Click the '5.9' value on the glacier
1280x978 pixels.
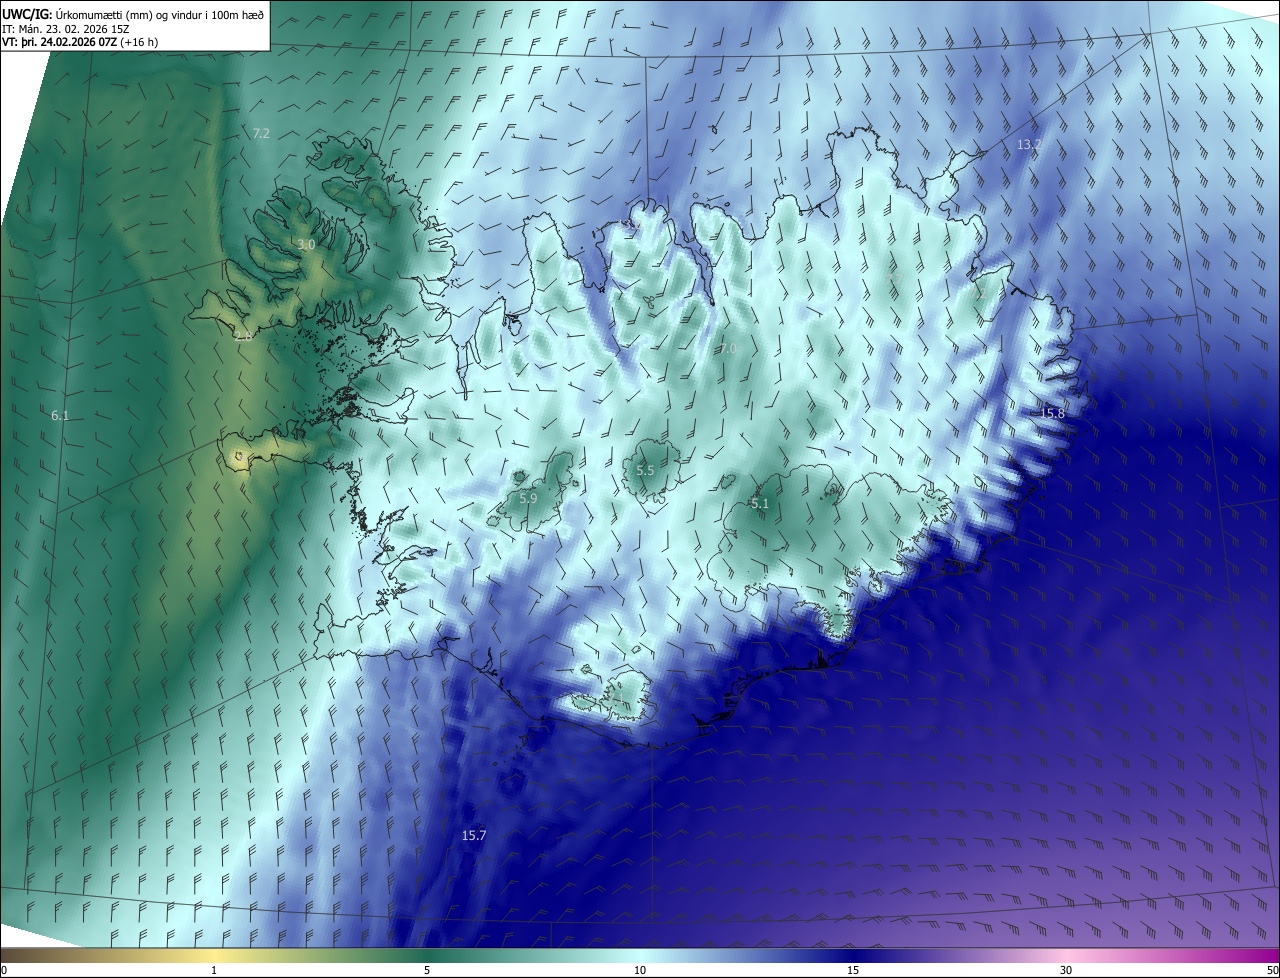[x=529, y=497]
